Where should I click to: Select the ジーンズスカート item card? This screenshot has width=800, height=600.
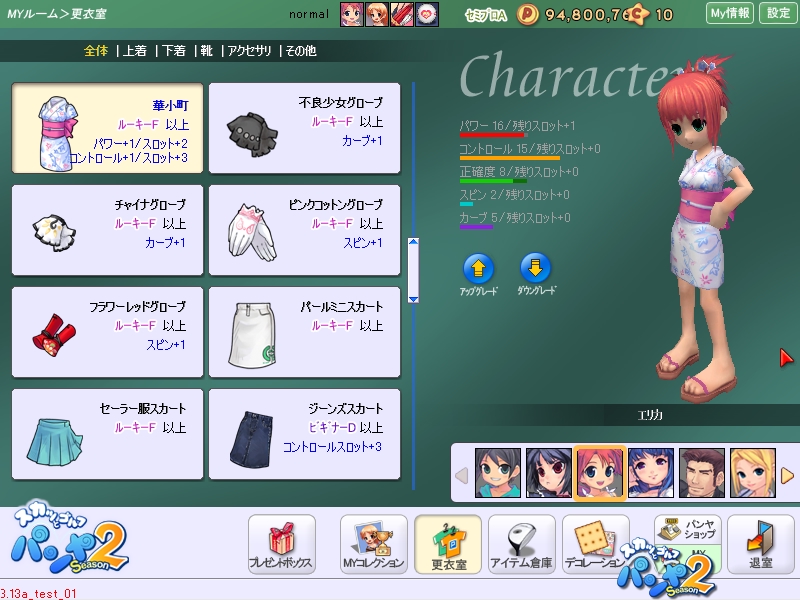[x=305, y=434]
